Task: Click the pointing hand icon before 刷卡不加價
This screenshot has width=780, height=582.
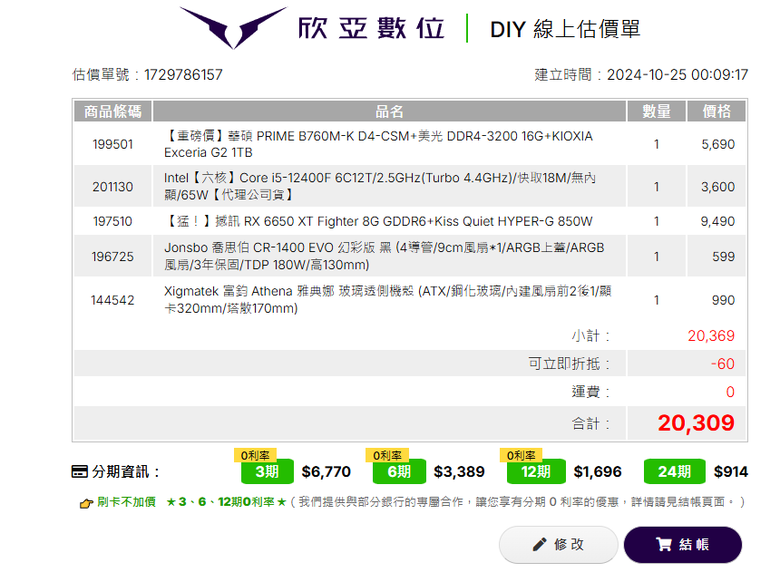Action: (x=86, y=503)
